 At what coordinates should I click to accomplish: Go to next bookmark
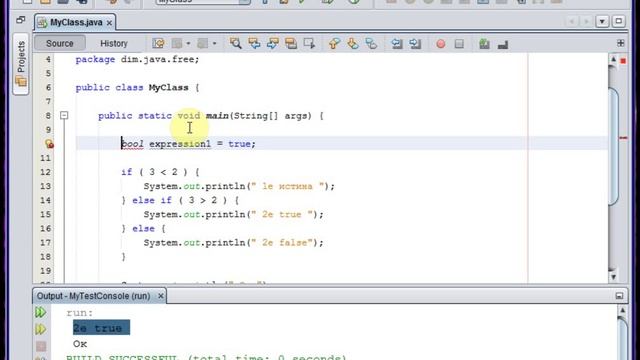(x=353, y=43)
